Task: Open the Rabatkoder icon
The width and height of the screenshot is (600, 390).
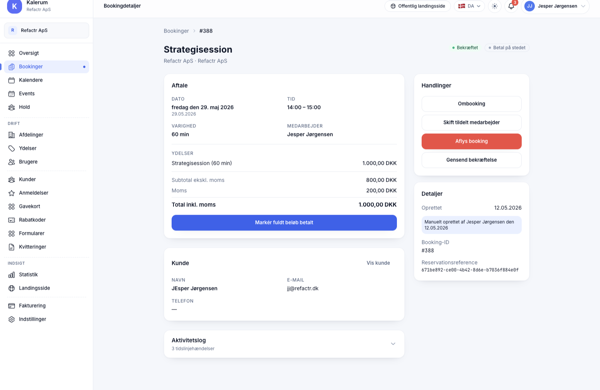Action: point(11,220)
